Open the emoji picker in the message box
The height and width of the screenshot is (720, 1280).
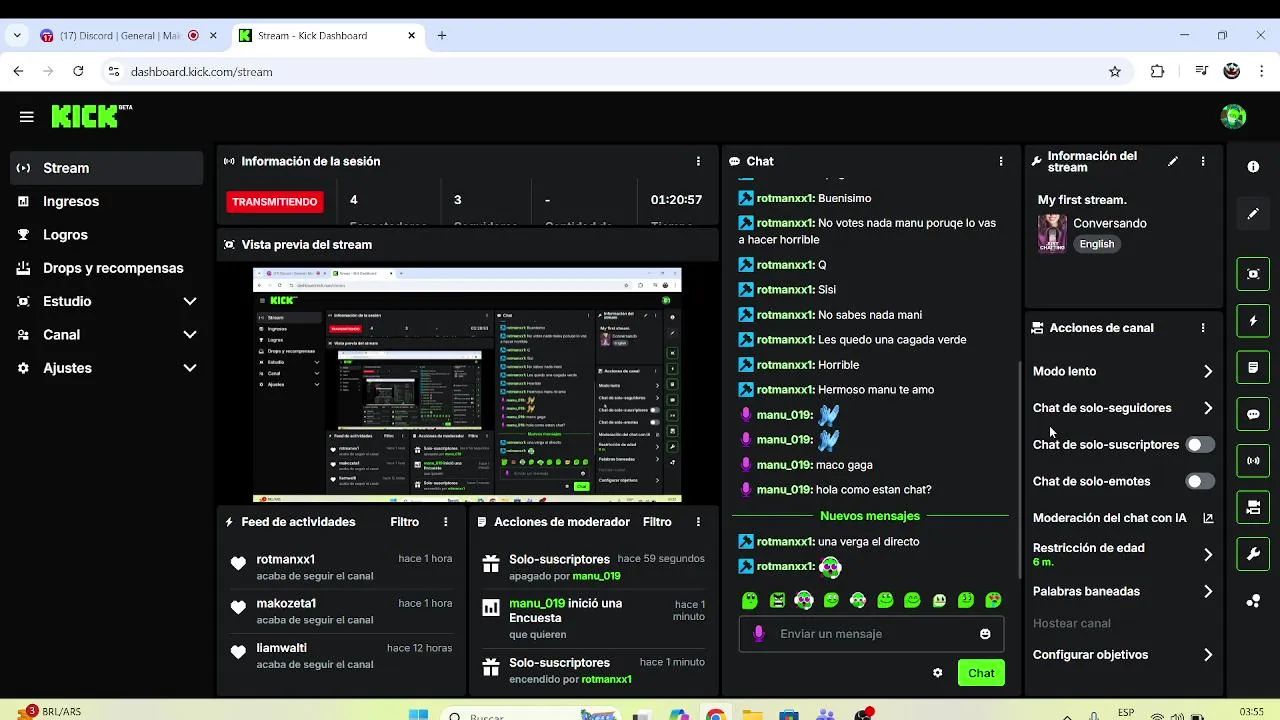coord(985,634)
